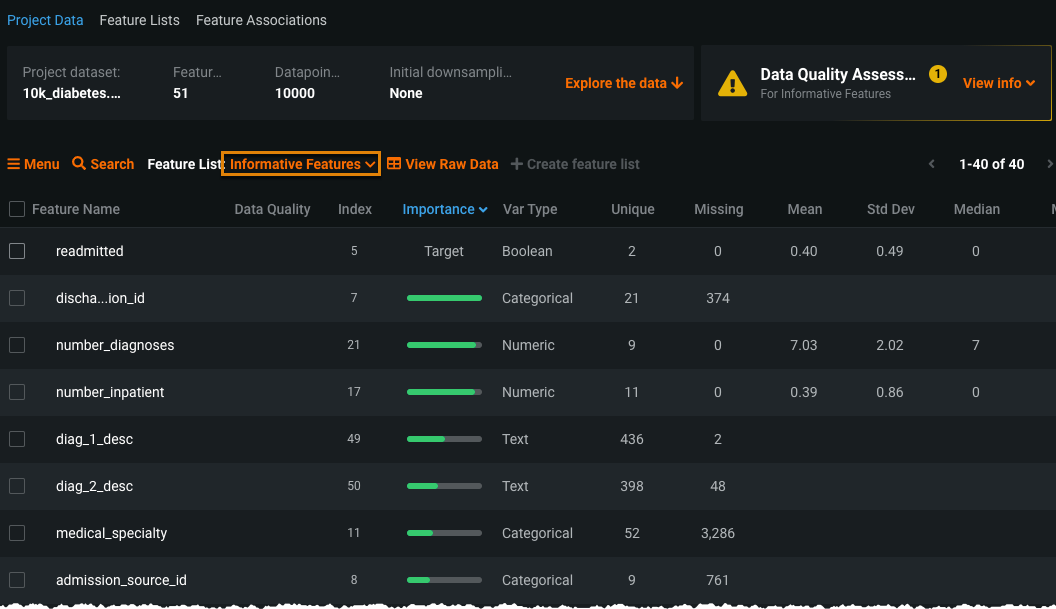Go to previous page arrow
This screenshot has width=1056, height=609.
(x=932, y=164)
